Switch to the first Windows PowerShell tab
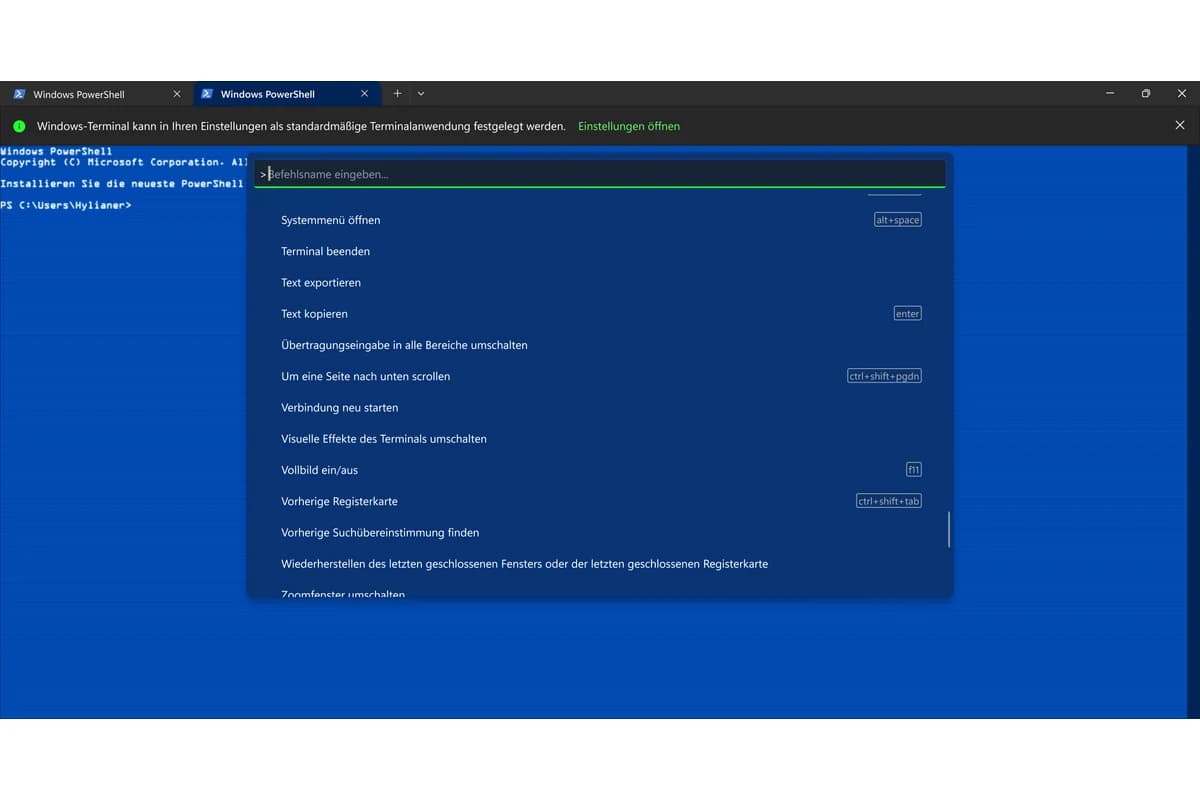The width and height of the screenshot is (1200, 800). (96, 94)
